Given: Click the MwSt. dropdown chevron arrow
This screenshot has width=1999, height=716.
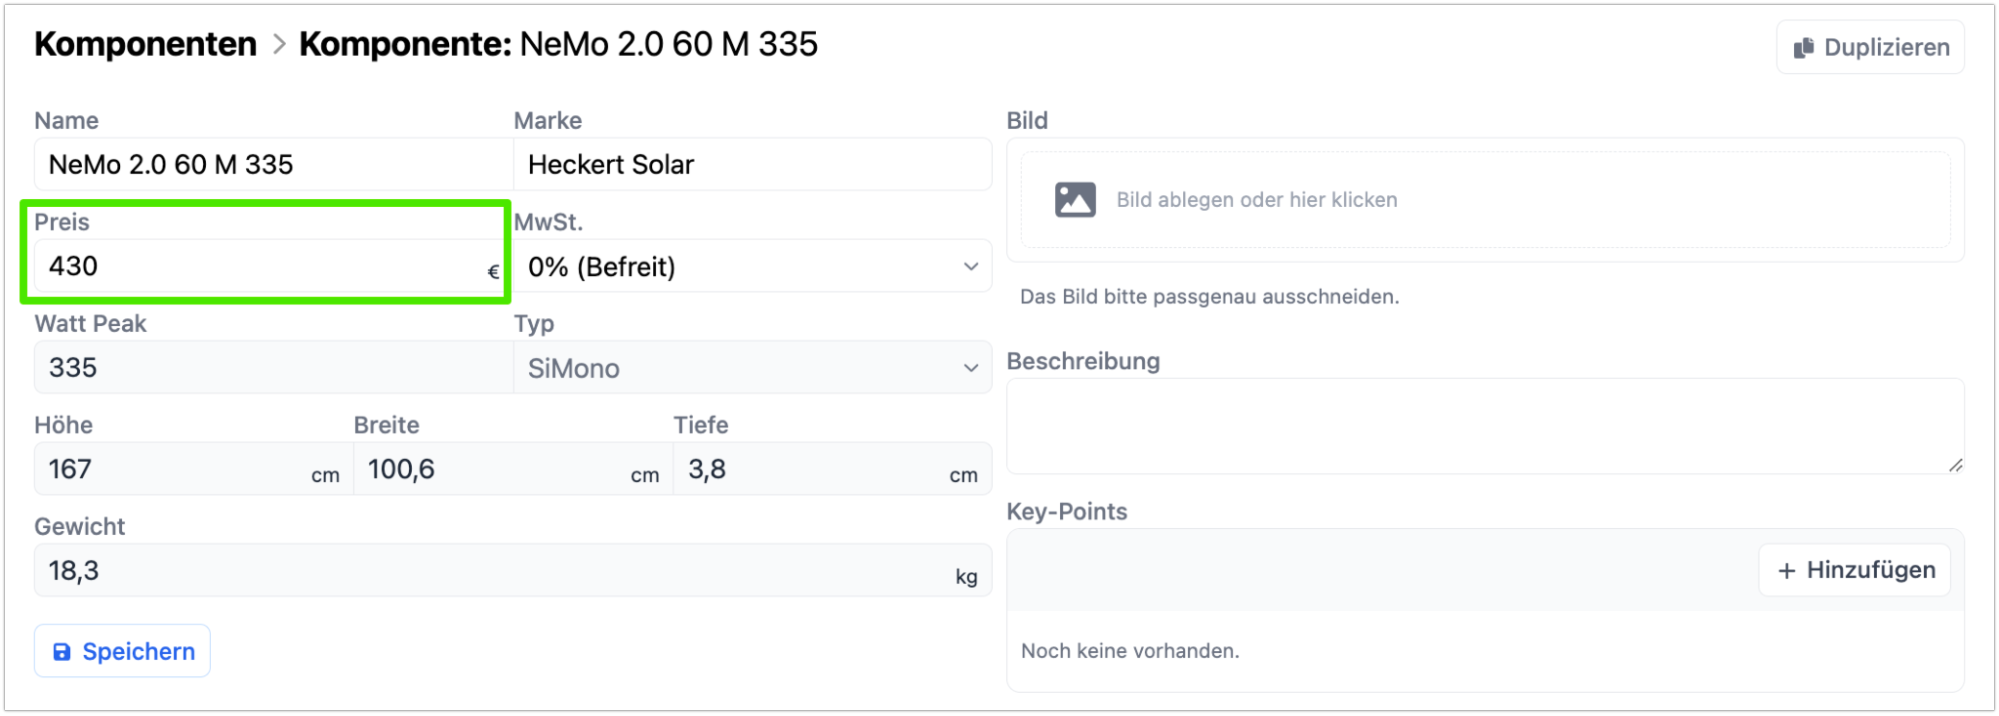Looking at the screenshot, I should 970,267.
